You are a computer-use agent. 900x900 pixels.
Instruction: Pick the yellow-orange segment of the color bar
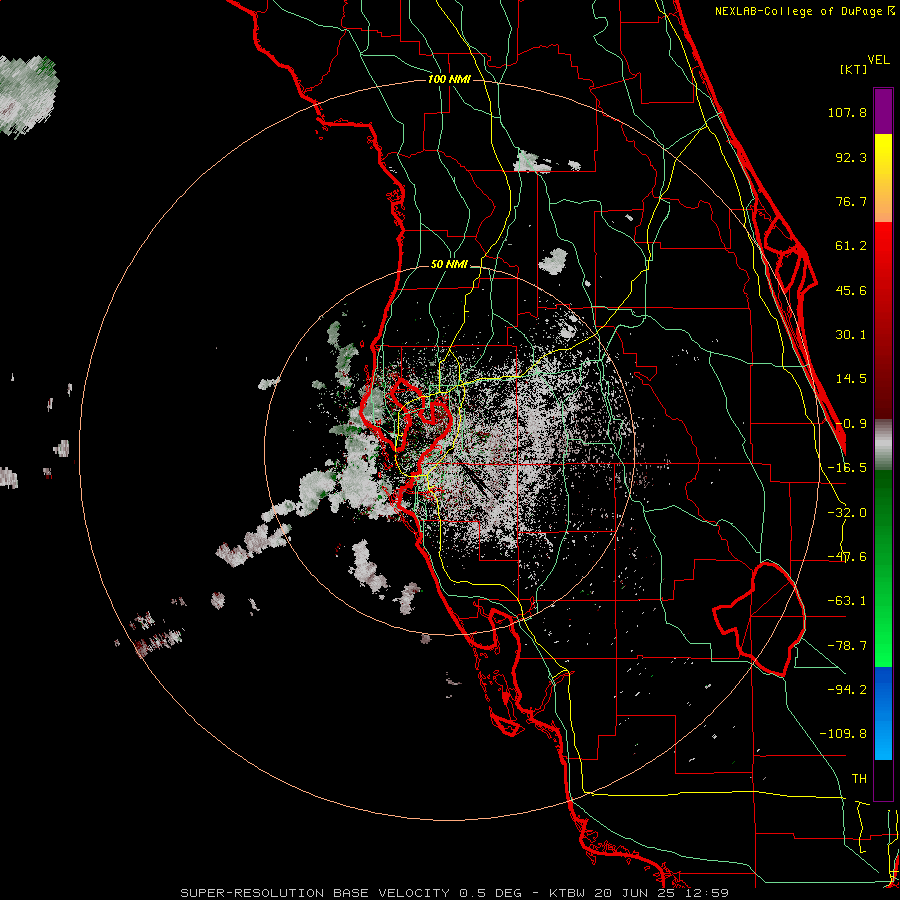coord(883,178)
